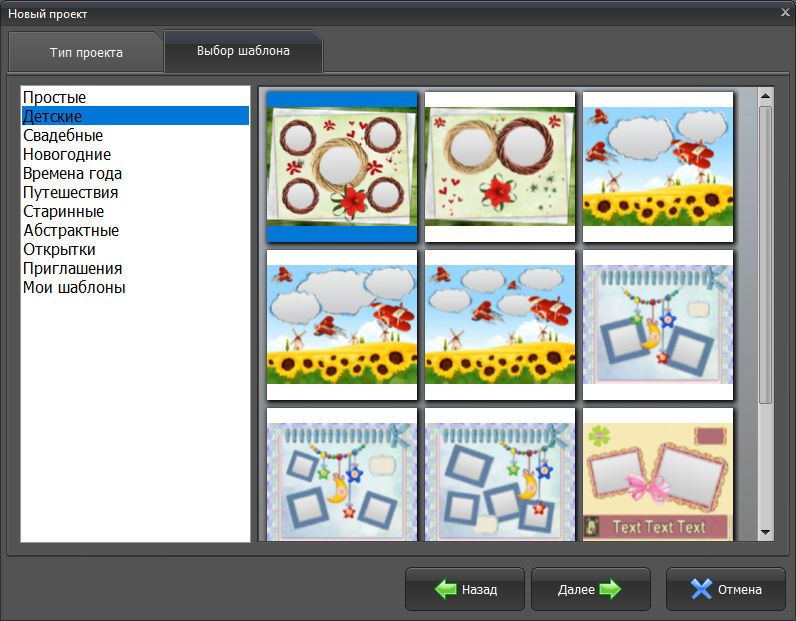The image size is (796, 621).
Task: Click the template gallery scrollbar thumb
Action: (766, 255)
